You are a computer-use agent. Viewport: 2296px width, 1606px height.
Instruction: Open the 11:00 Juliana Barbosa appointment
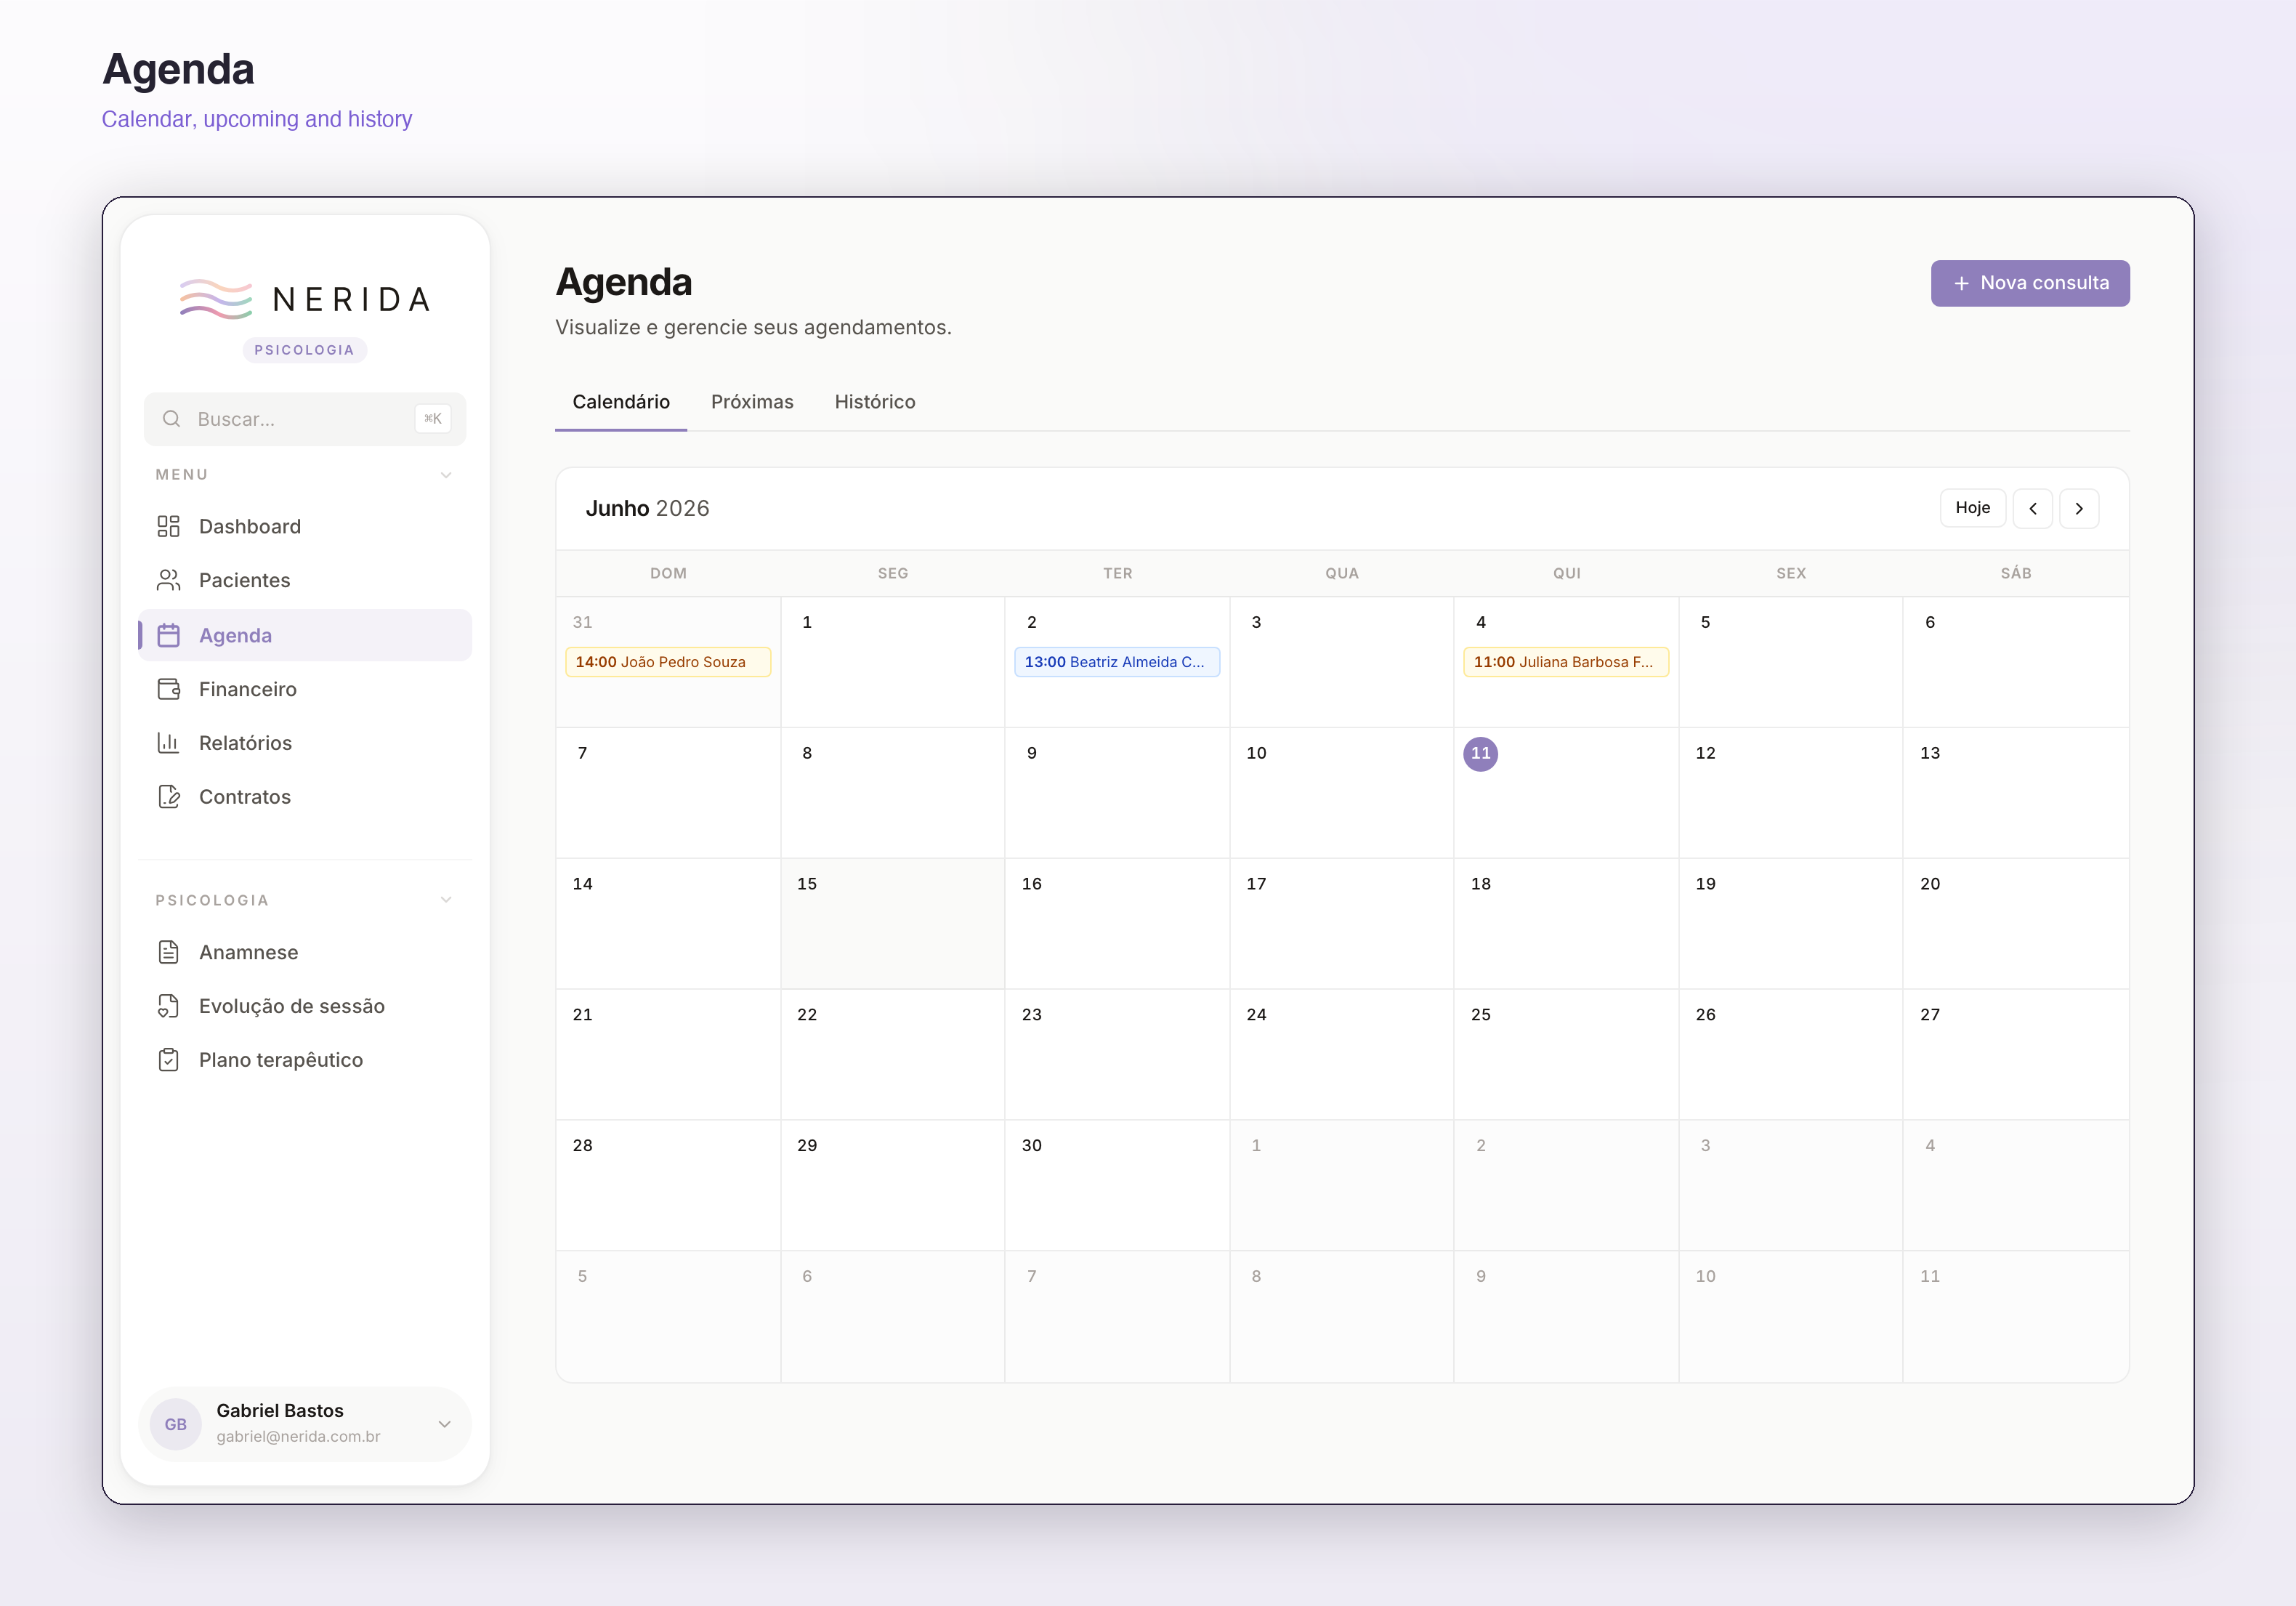click(x=1566, y=662)
